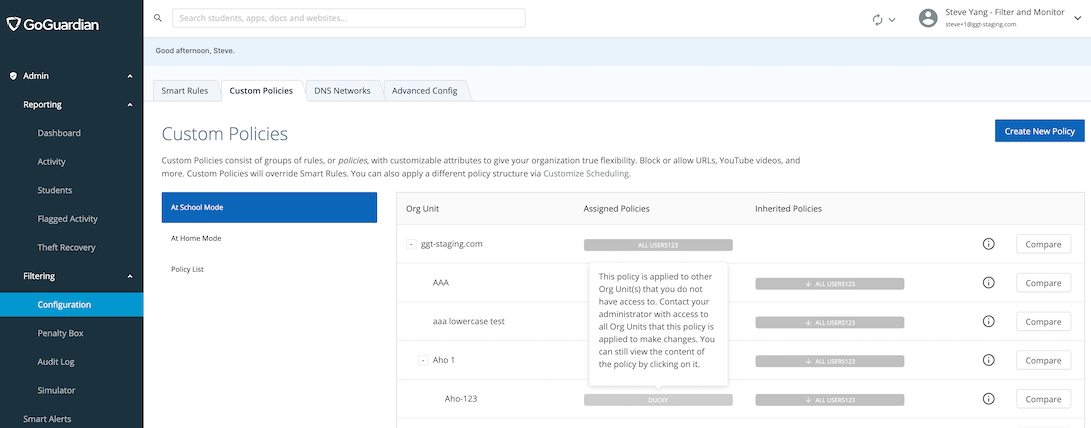Open the info icon for AAA row
The image size is (1091, 428).
988,283
